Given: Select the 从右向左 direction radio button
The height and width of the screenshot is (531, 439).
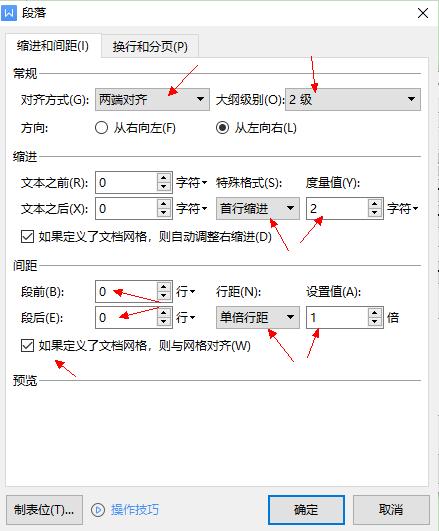Looking at the screenshot, I should (101, 128).
